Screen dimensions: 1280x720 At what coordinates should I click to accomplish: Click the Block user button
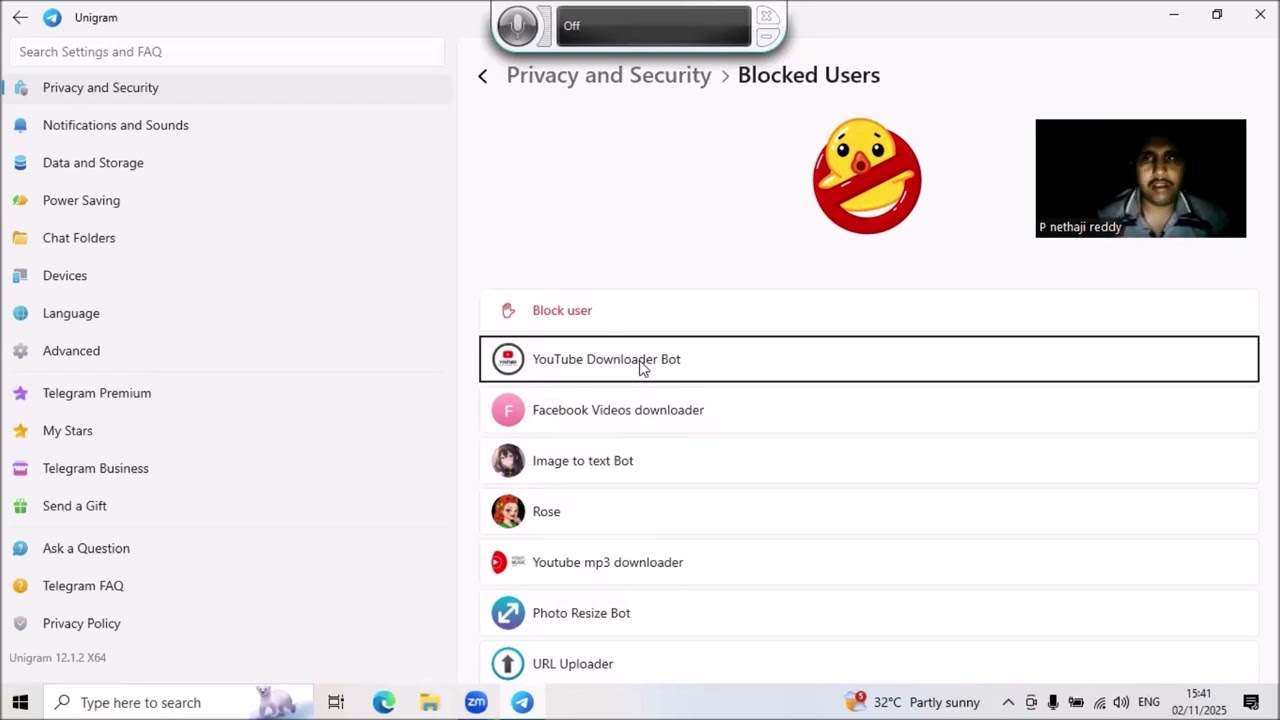point(869,311)
